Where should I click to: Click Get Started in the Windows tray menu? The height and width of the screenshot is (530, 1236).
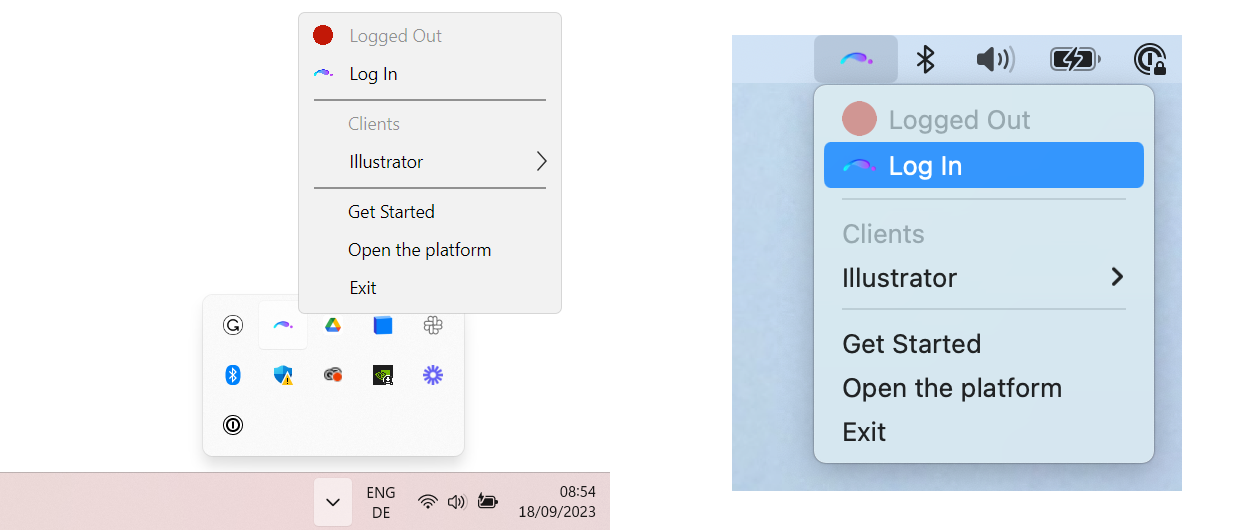[391, 212]
